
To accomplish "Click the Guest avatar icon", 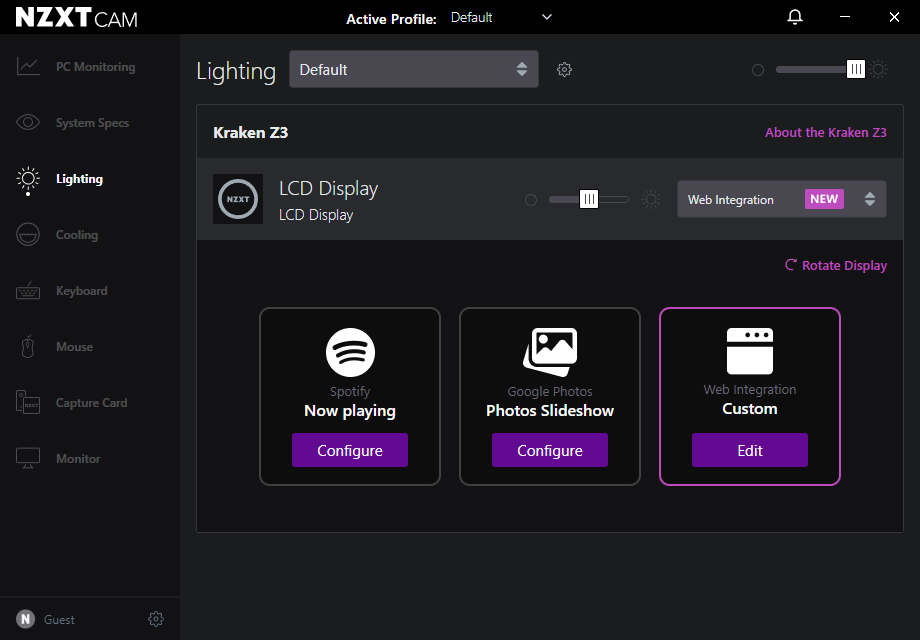I will tap(25, 619).
